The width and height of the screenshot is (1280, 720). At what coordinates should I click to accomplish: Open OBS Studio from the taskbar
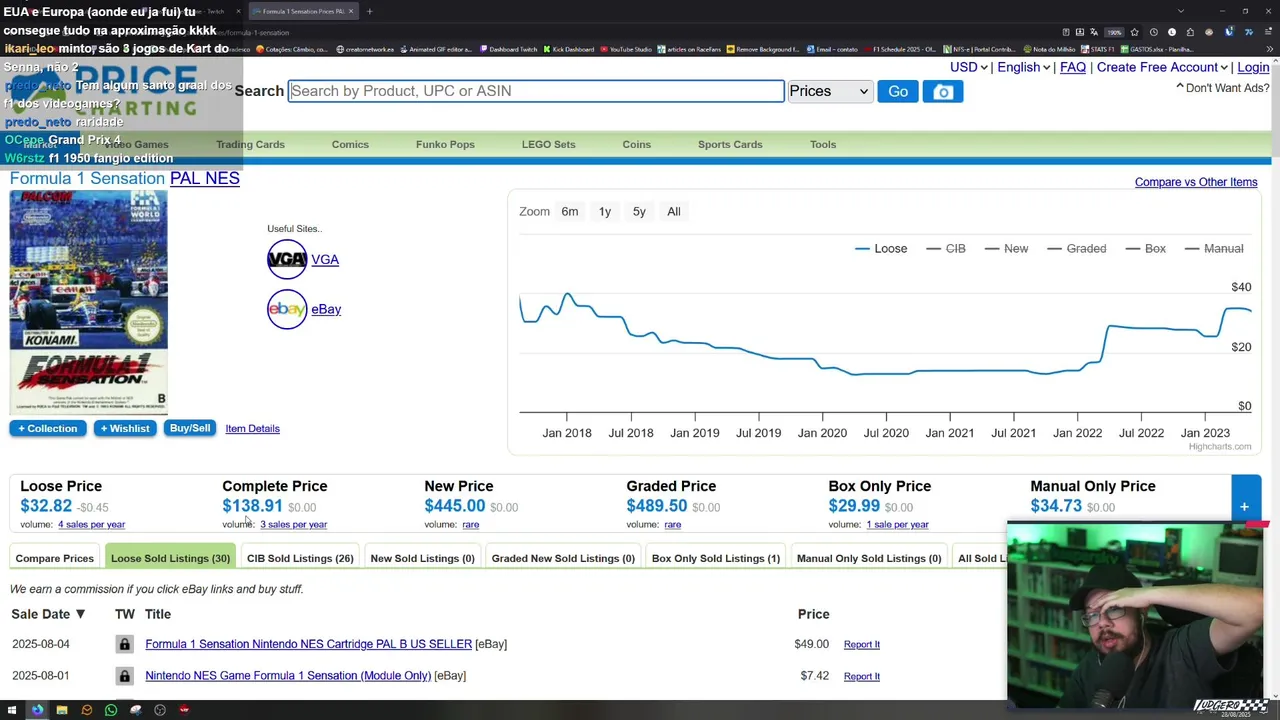click(160, 710)
